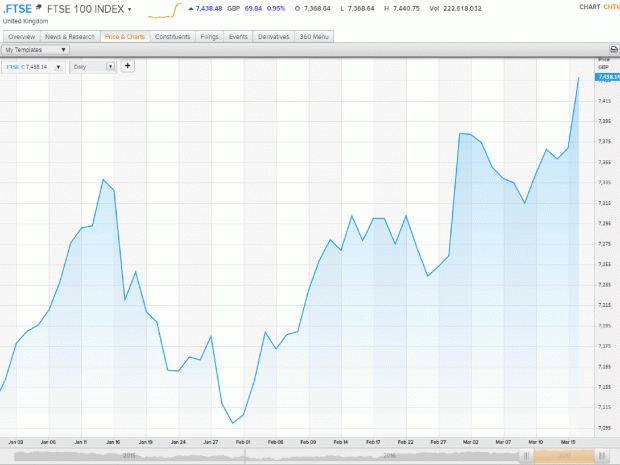Click the Vol 222,618,032 value

coord(456,8)
